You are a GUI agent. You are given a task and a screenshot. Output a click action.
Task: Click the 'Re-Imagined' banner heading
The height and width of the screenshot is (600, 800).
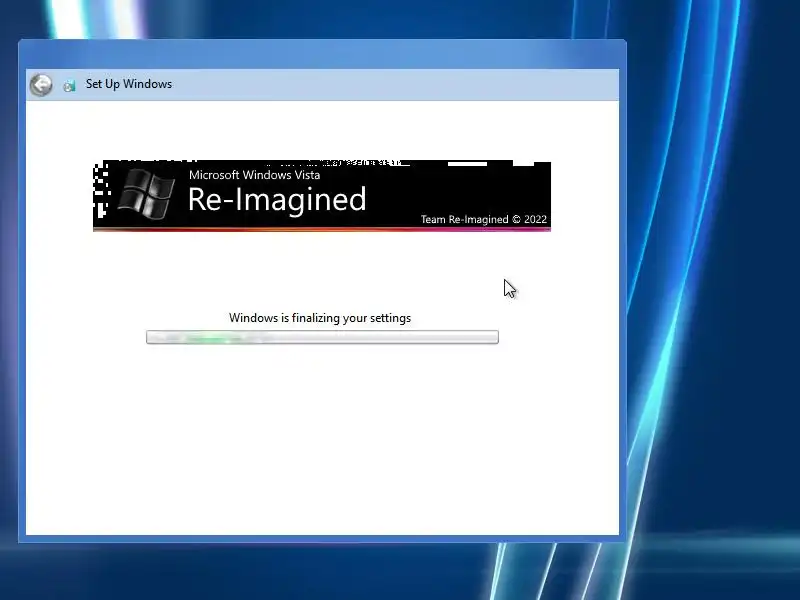[x=277, y=199]
